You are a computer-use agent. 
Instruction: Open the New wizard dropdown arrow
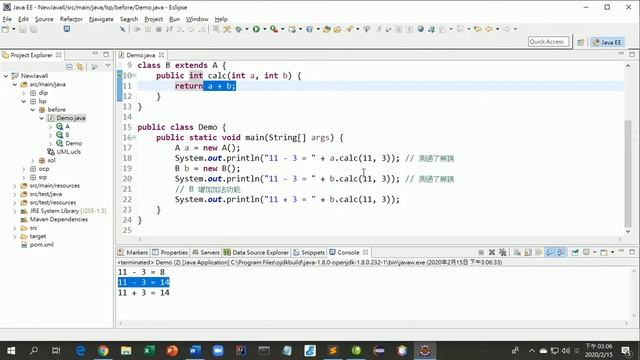(x=13, y=29)
